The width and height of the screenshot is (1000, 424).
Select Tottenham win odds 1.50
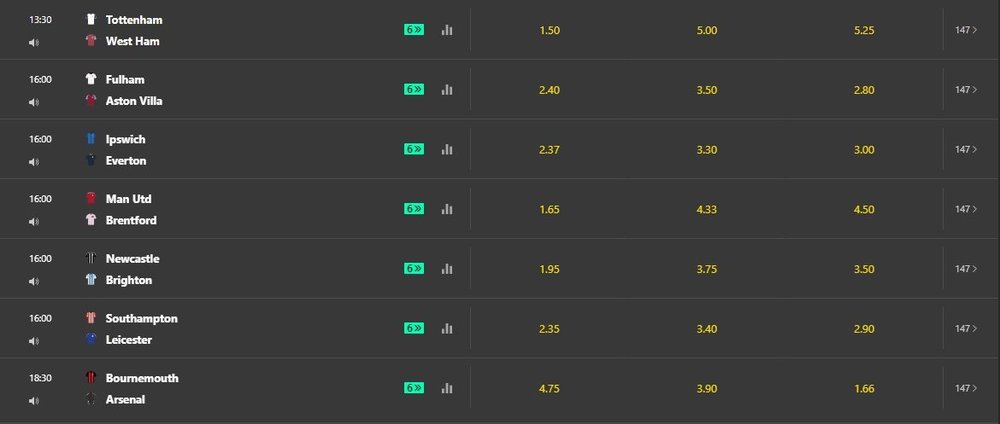[x=549, y=31]
